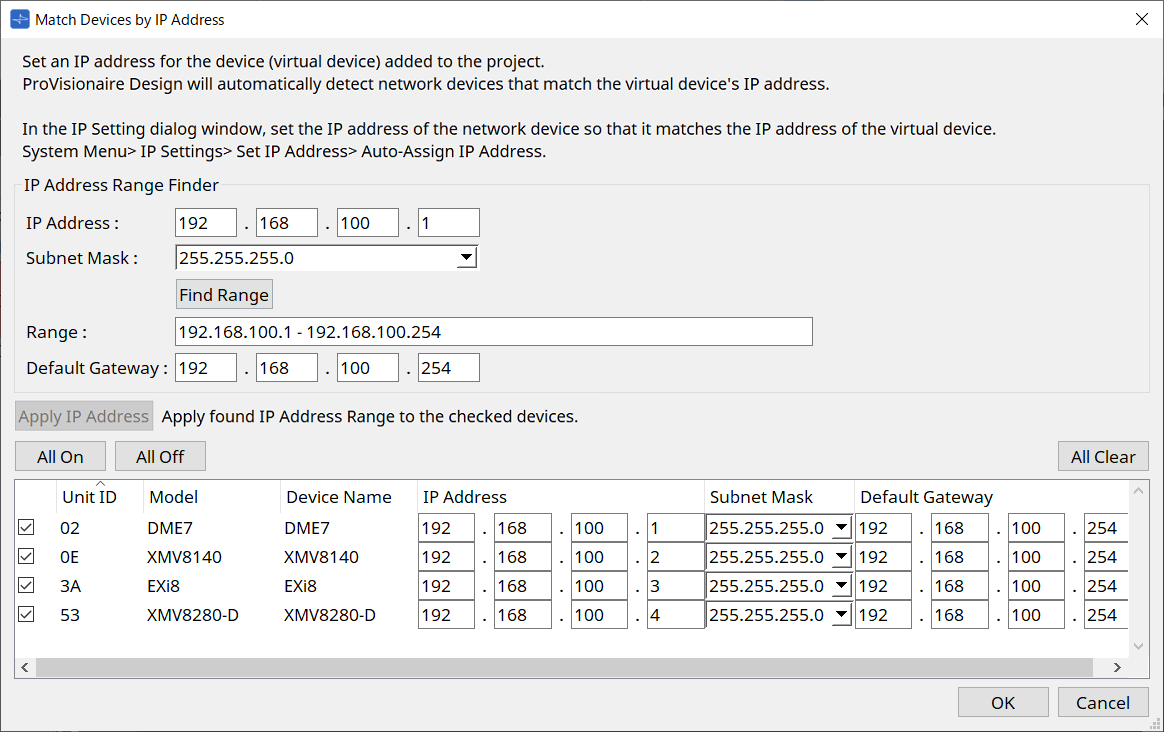Confirm settings with the OK button

[1003, 701]
